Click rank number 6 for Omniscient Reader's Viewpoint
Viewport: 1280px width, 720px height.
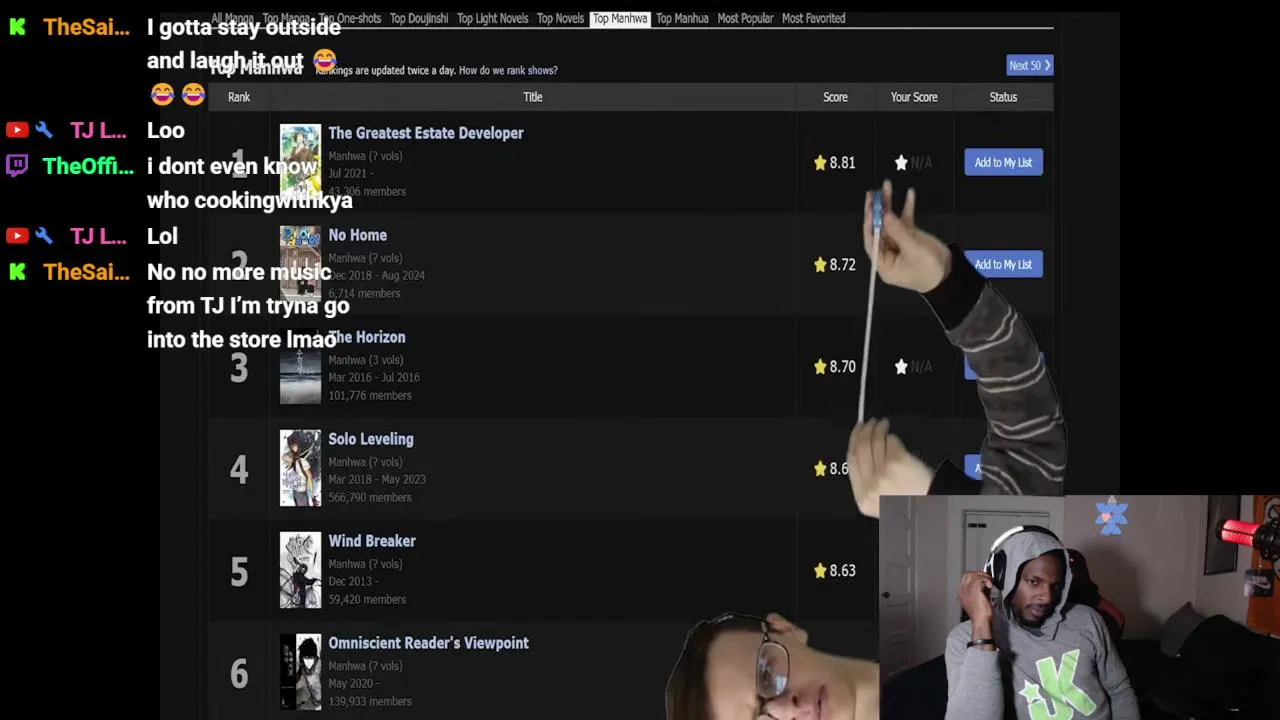[239, 673]
